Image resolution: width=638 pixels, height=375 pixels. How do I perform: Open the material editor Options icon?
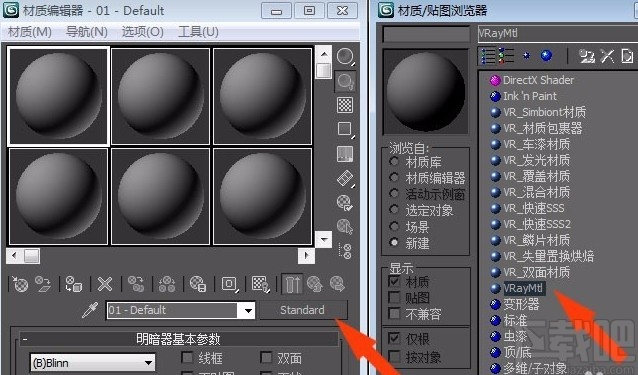(345, 203)
